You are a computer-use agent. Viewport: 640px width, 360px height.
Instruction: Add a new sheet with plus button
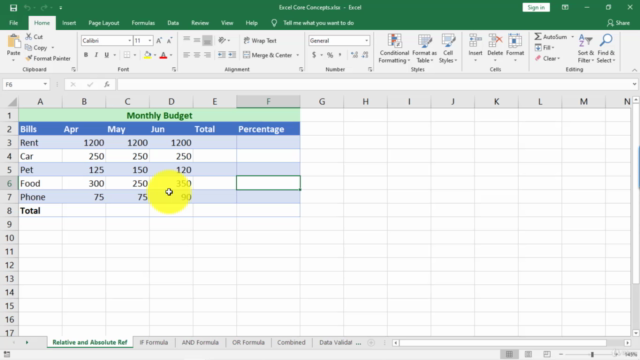tap(371, 342)
